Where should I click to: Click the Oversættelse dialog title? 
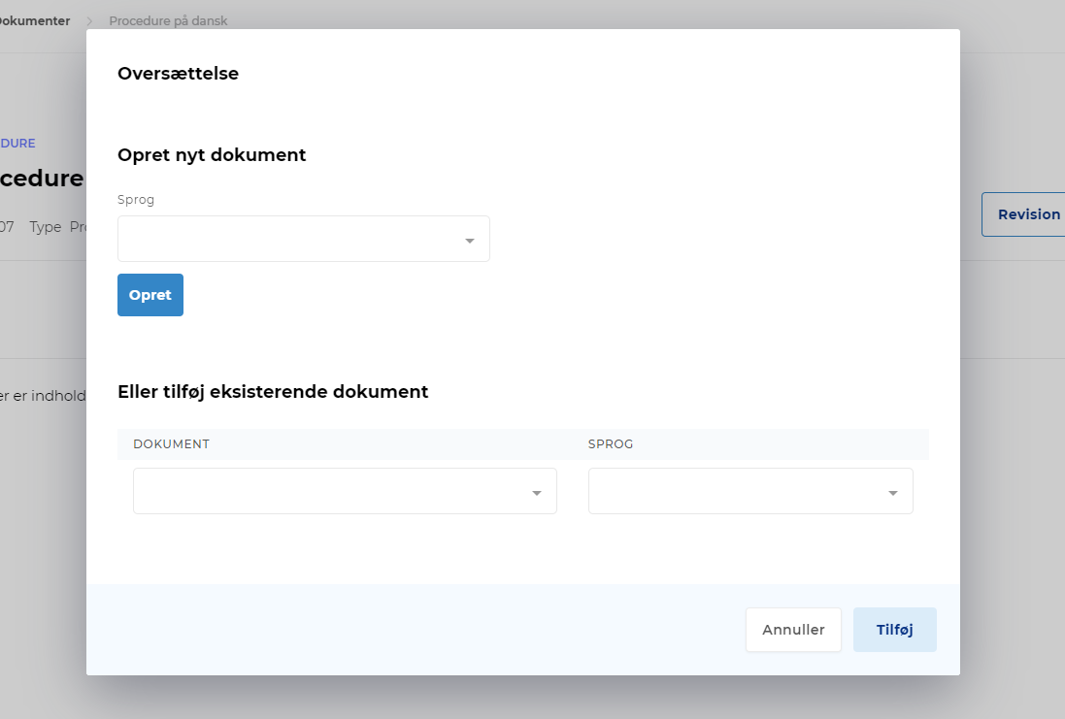[x=178, y=74]
